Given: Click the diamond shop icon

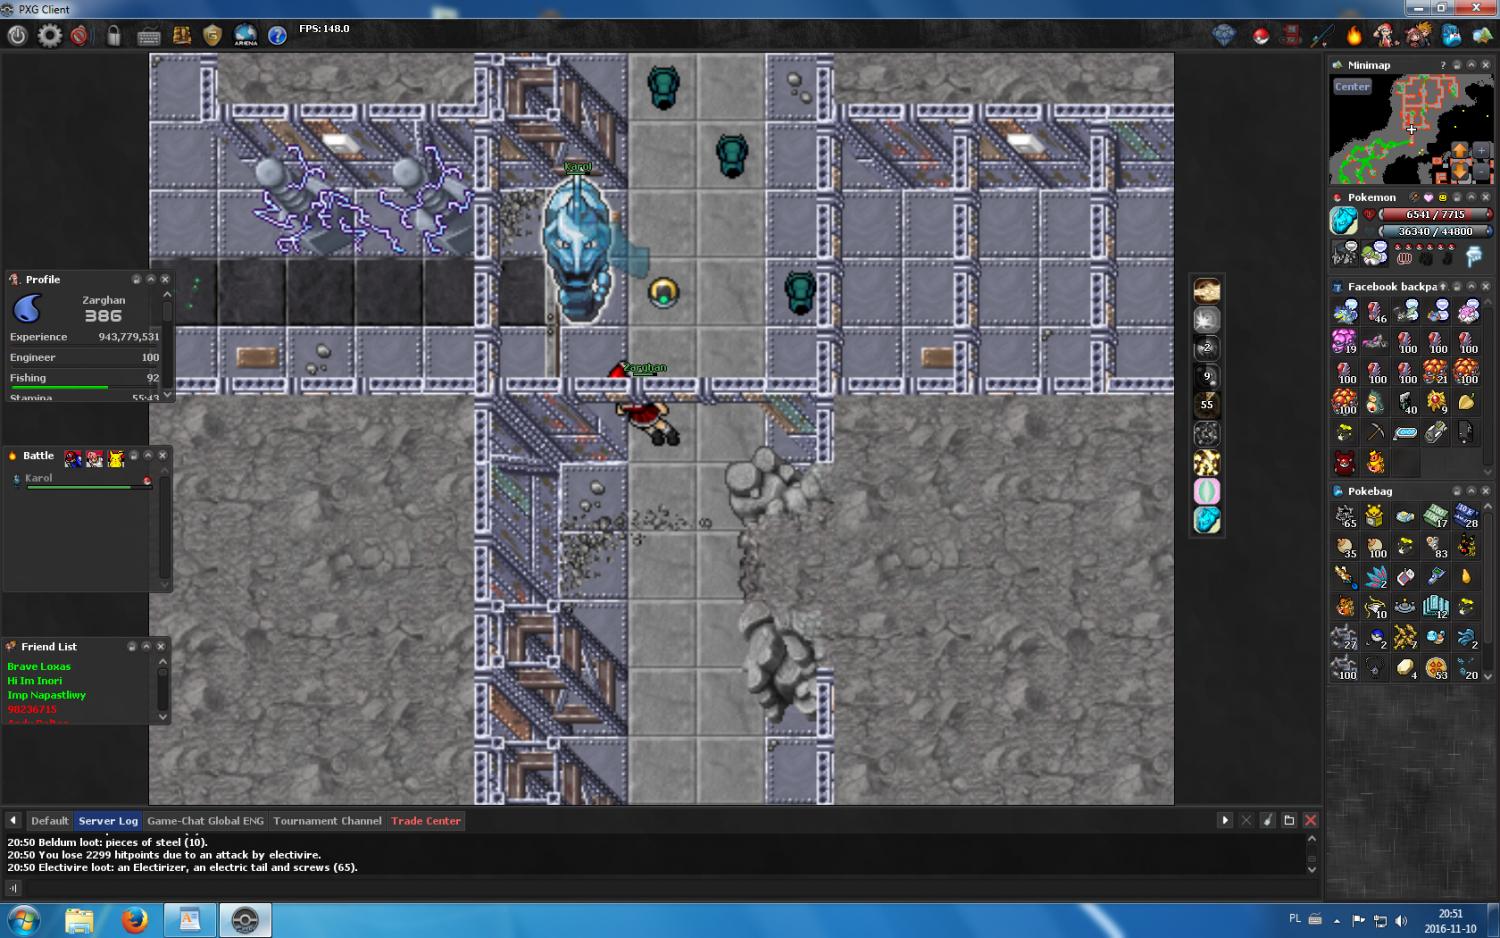Looking at the screenshot, I should [1224, 36].
